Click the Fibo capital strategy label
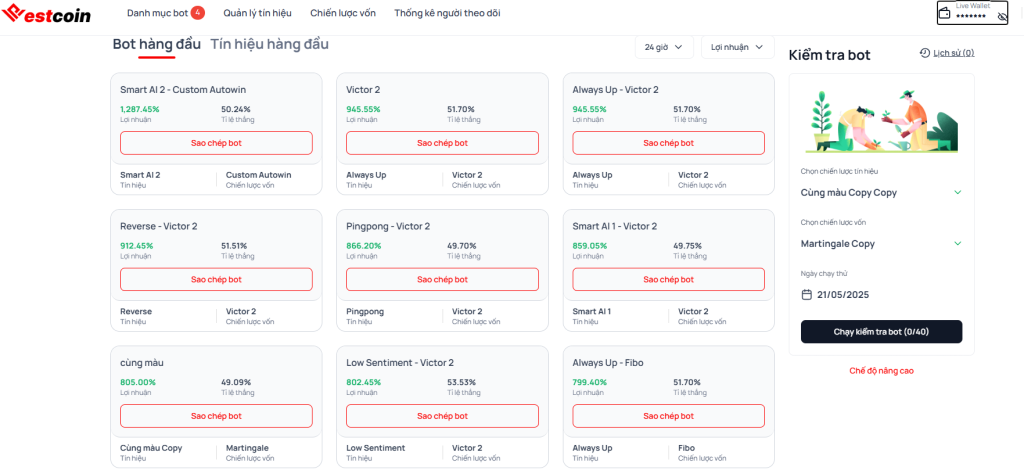The height and width of the screenshot is (474, 1024). point(686,448)
